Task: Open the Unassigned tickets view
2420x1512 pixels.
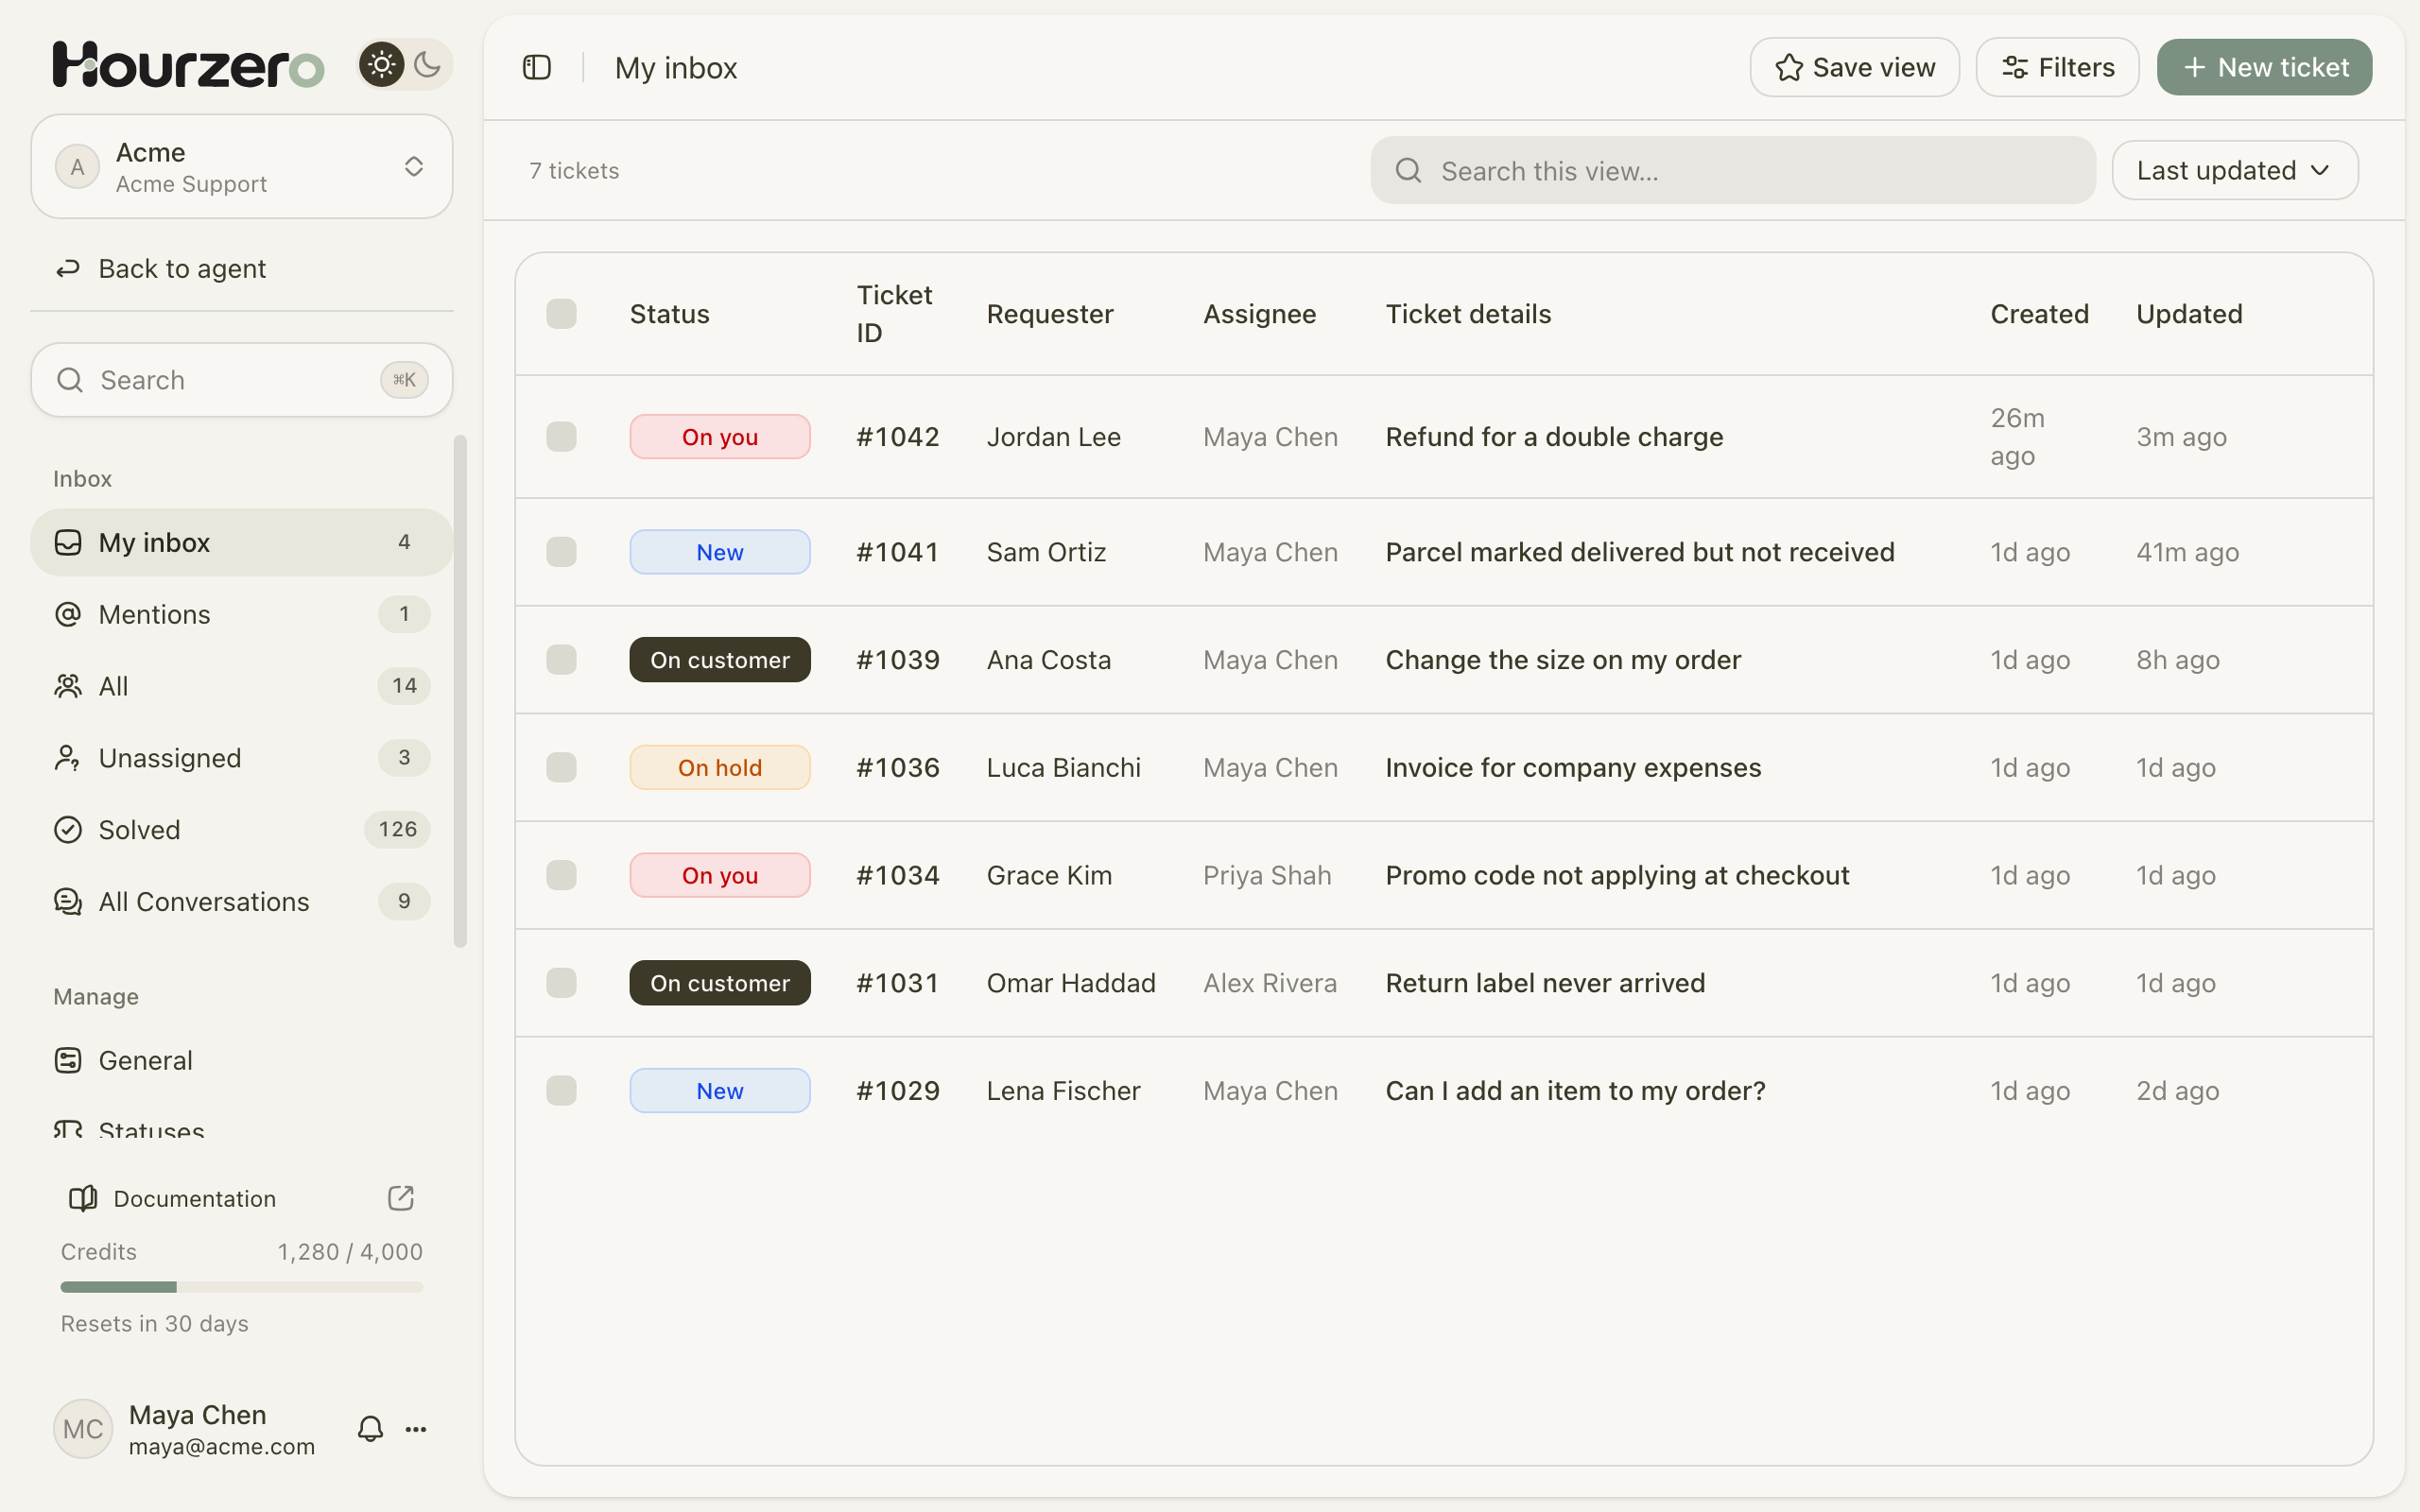Action: [x=242, y=758]
